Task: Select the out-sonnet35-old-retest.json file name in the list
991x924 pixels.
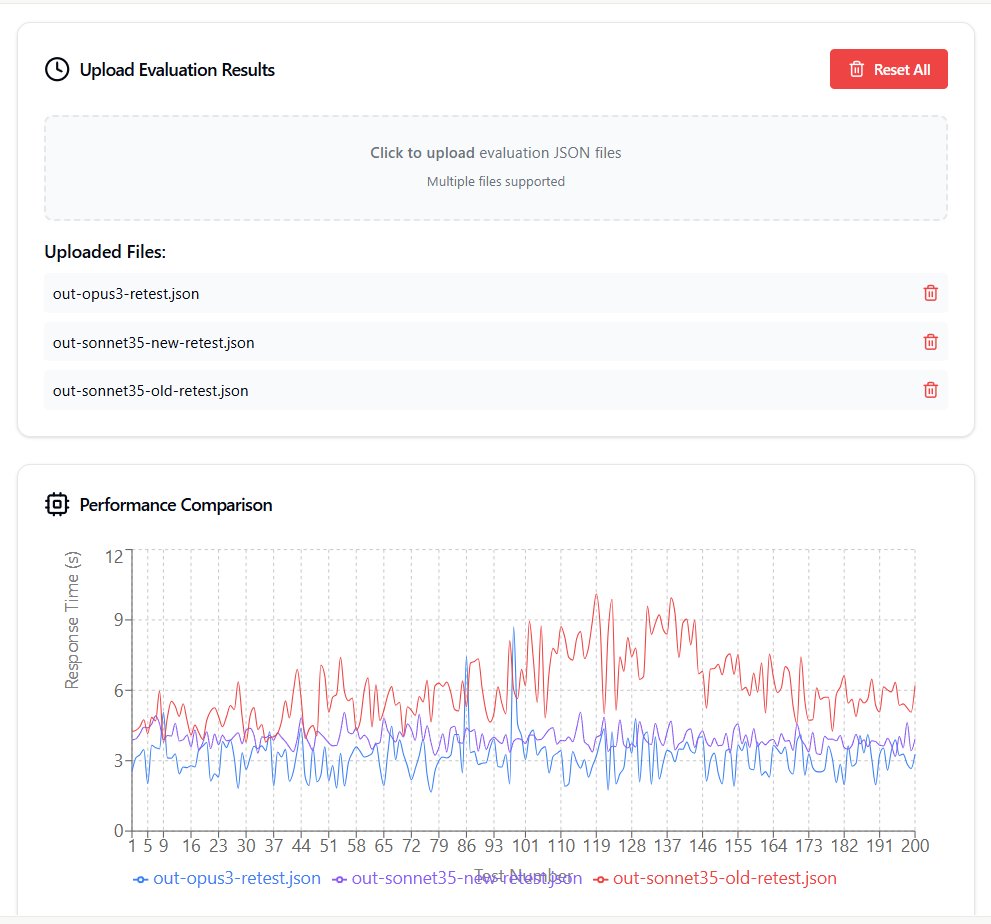Action: point(150,391)
